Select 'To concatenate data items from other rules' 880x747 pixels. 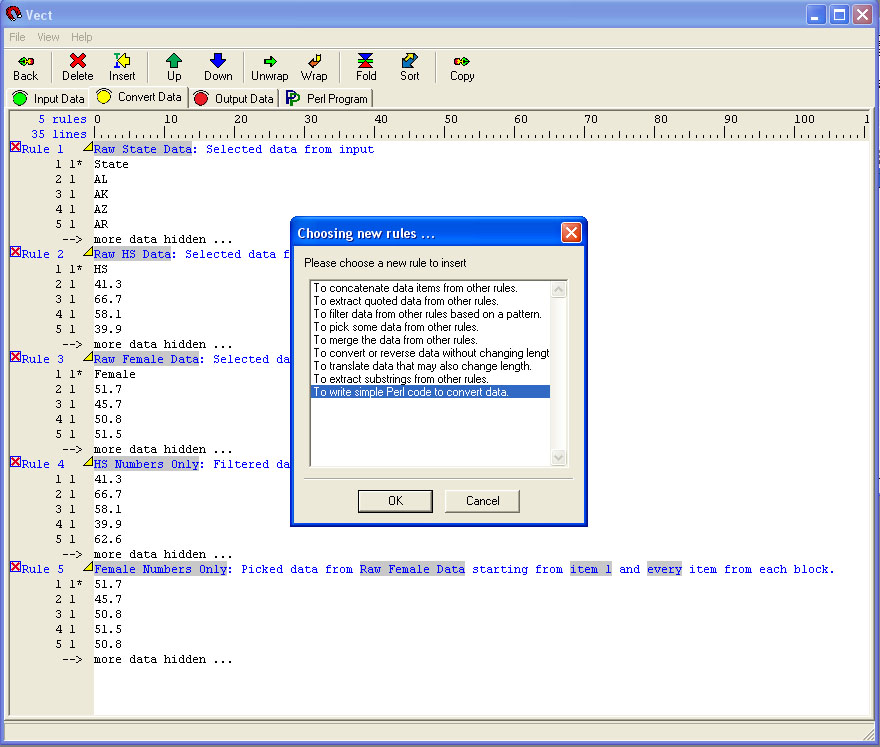(430, 288)
